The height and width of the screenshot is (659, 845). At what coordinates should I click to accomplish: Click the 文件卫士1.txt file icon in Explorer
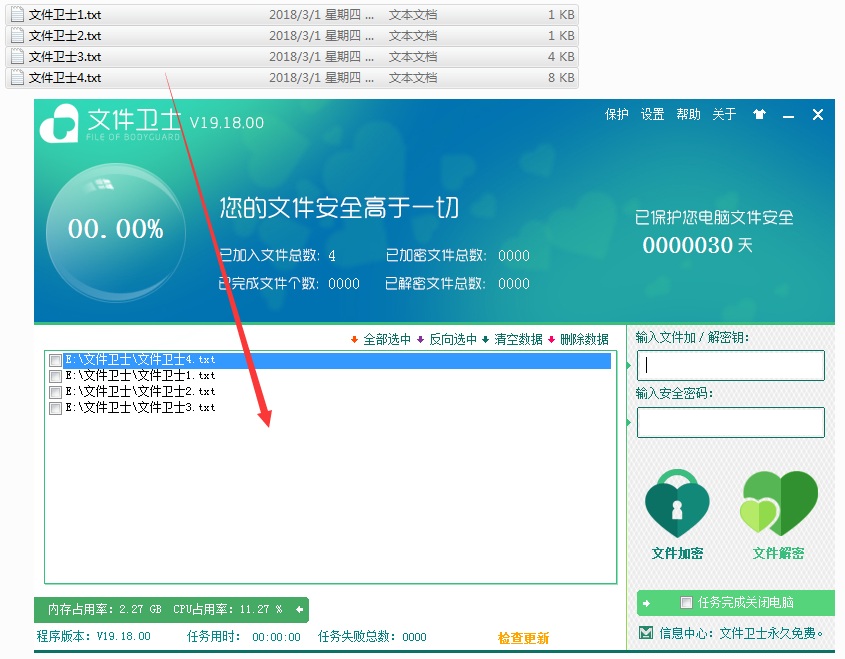tap(17, 14)
